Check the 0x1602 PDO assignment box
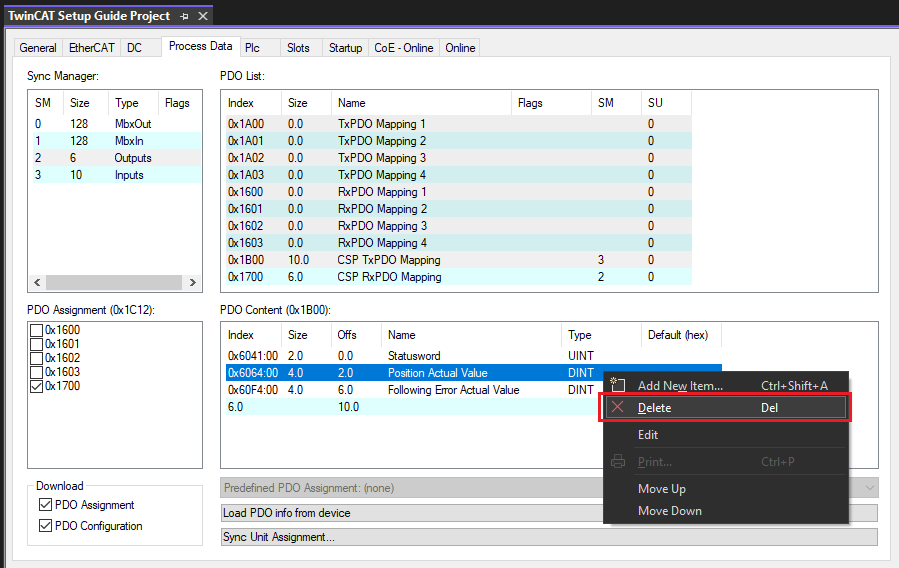 [x=36, y=358]
